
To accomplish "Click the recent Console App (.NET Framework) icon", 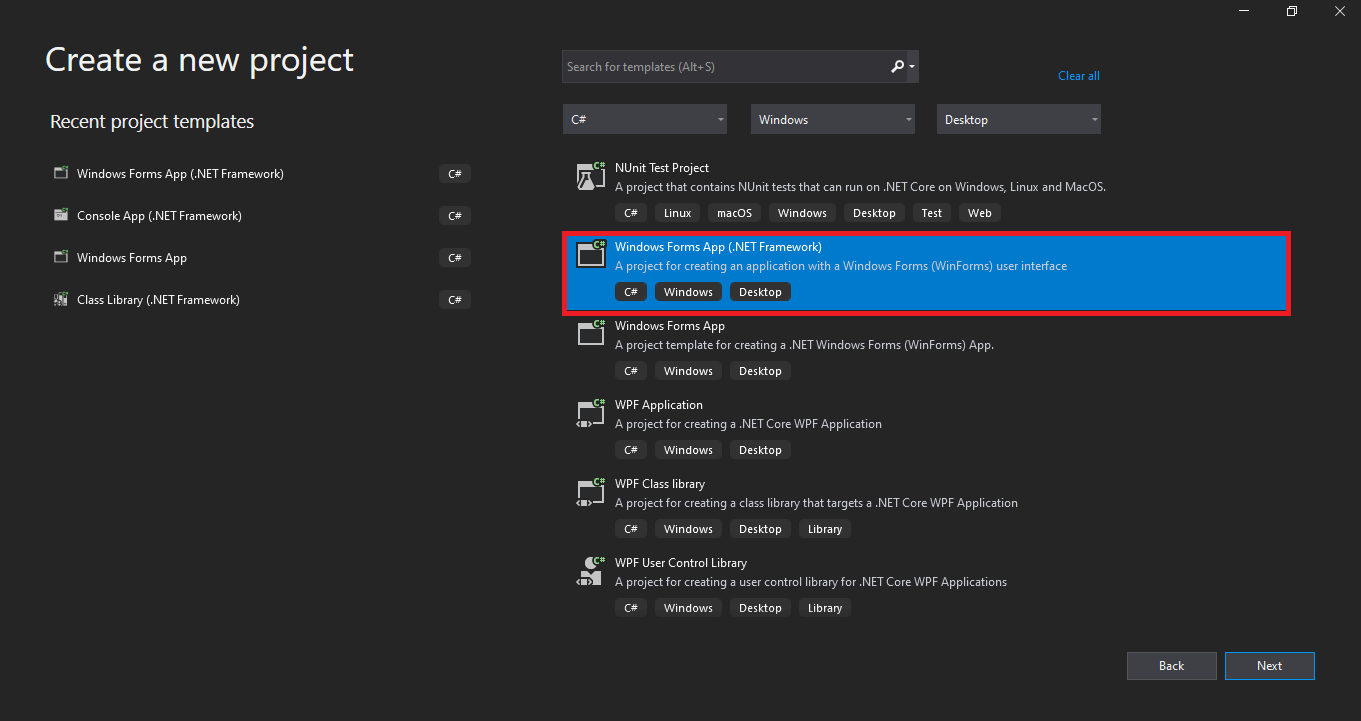I will 61,216.
